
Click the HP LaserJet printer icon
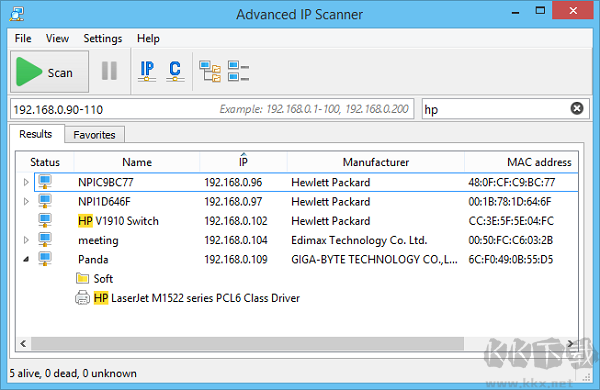point(82,297)
